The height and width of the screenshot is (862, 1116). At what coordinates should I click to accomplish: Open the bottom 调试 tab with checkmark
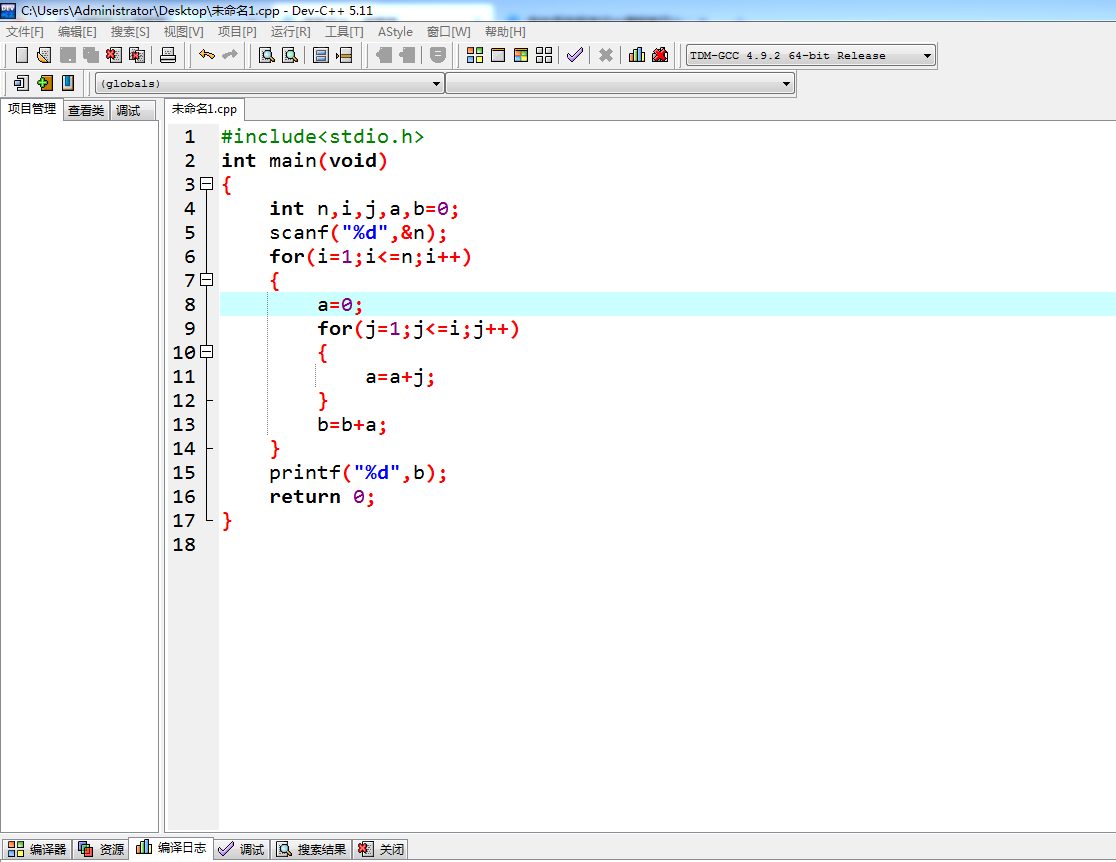click(241, 849)
